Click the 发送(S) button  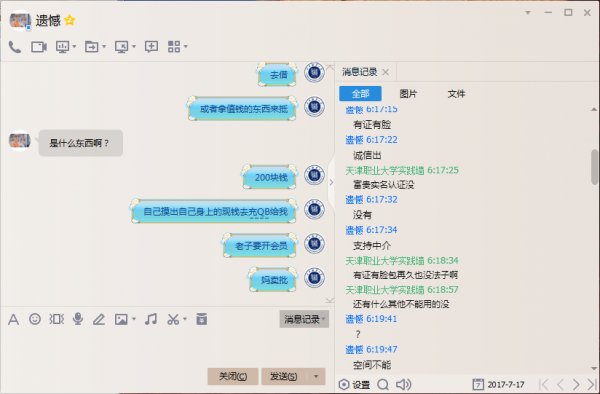pos(283,376)
